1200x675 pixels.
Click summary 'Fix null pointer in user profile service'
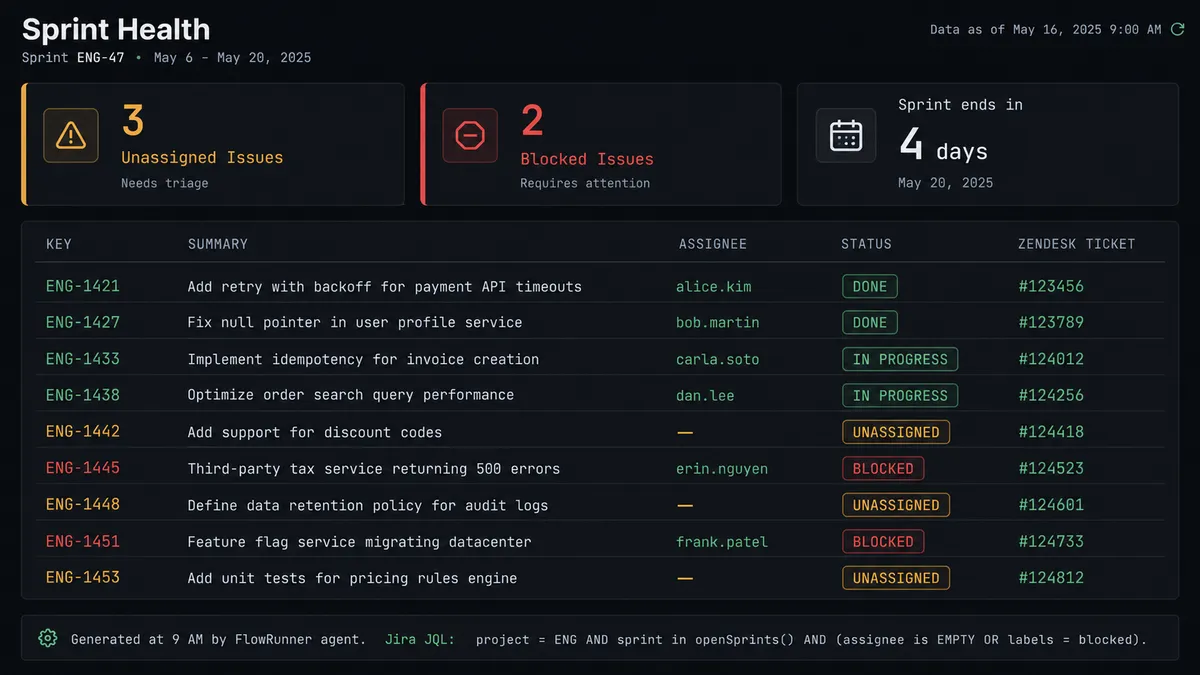point(355,322)
